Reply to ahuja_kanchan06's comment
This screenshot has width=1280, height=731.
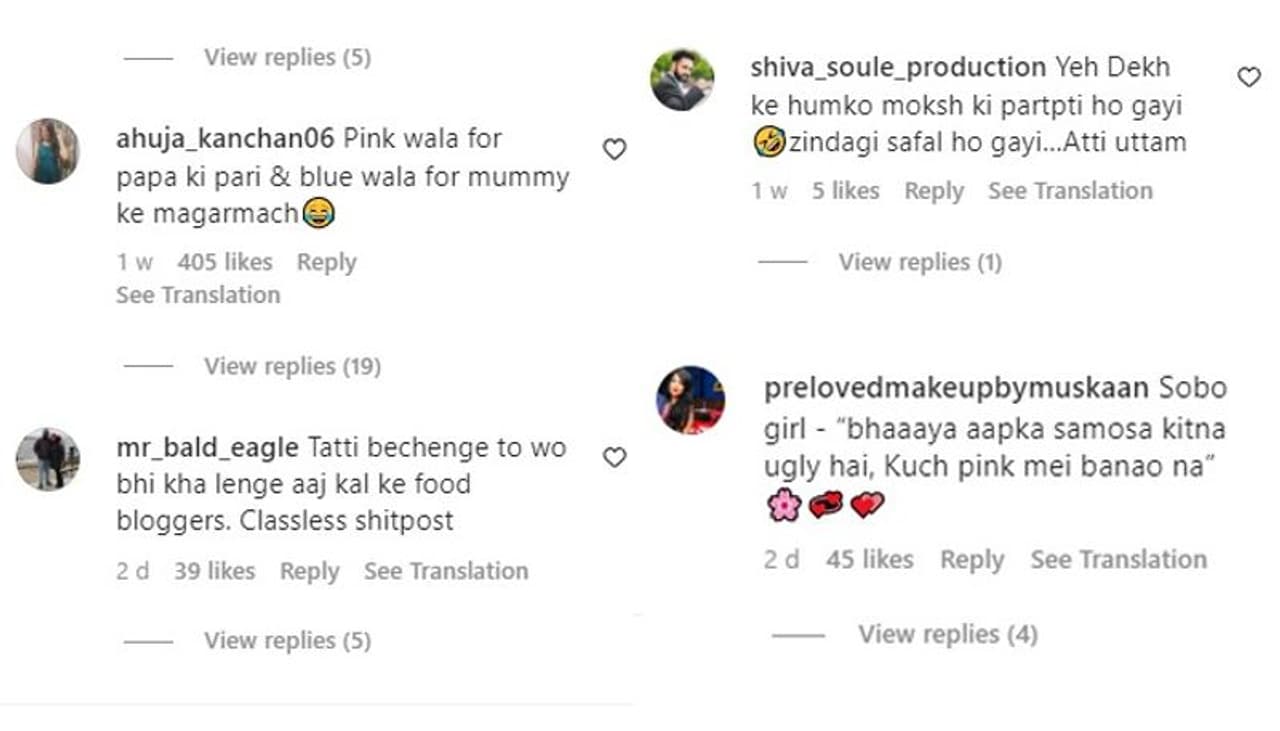326,263
